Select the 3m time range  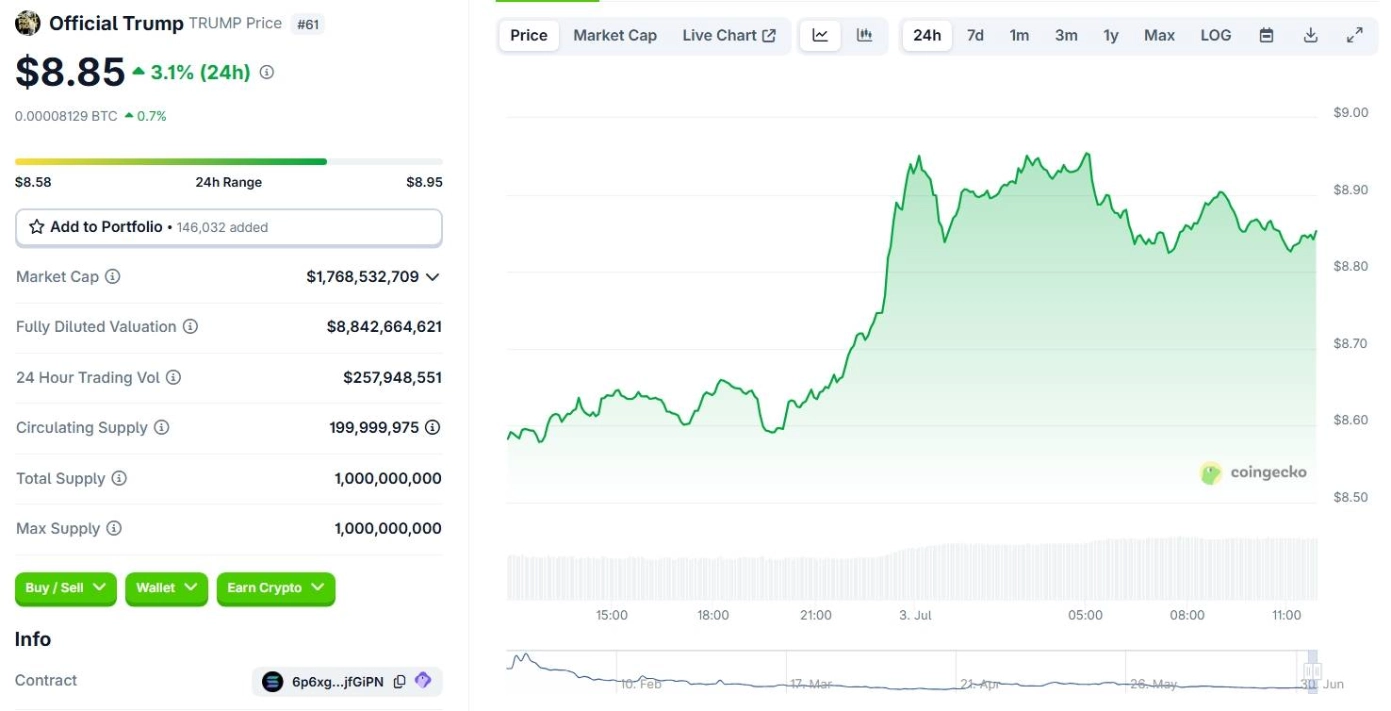(1066, 35)
